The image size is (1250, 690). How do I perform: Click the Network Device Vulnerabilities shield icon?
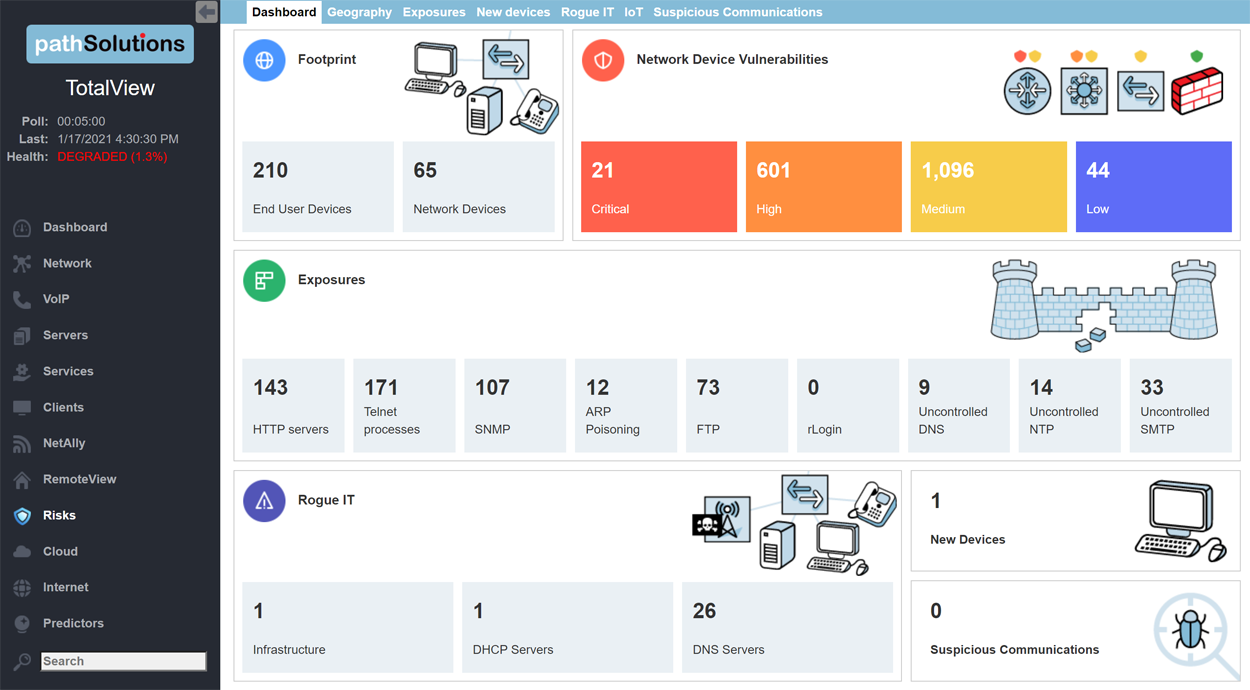point(602,60)
